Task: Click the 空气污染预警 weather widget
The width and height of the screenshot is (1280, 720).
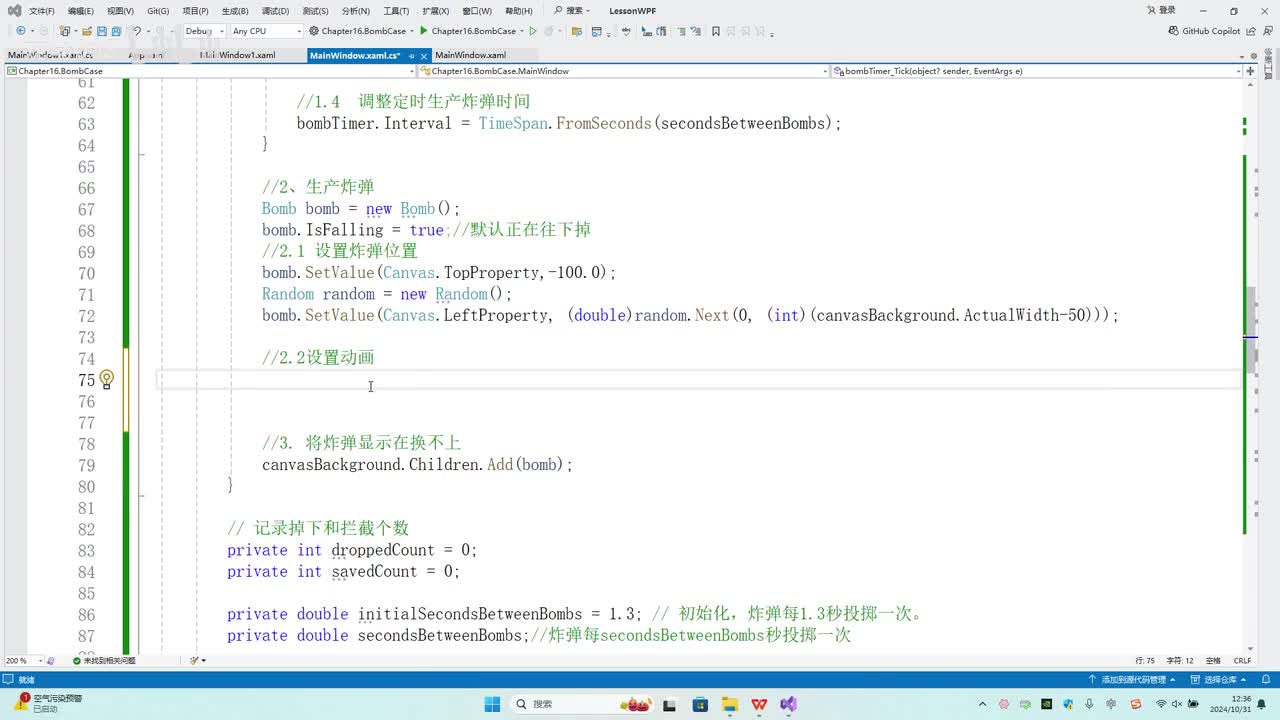Action: pyautogui.click(x=50, y=703)
